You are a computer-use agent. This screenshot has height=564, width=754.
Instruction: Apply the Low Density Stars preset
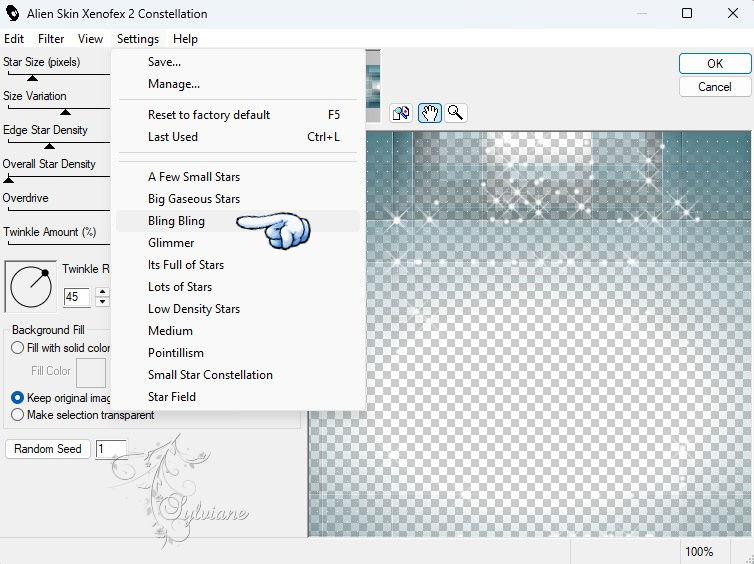click(x=238, y=309)
